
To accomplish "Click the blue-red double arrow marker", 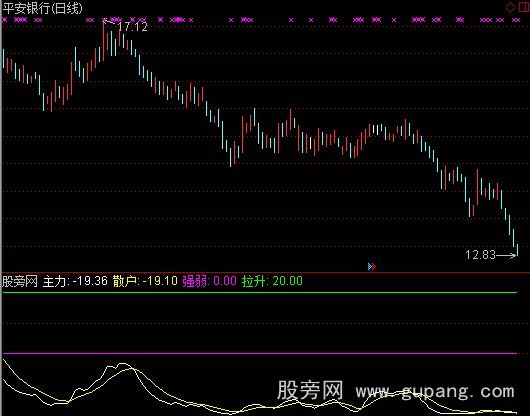I will [x=372, y=267].
